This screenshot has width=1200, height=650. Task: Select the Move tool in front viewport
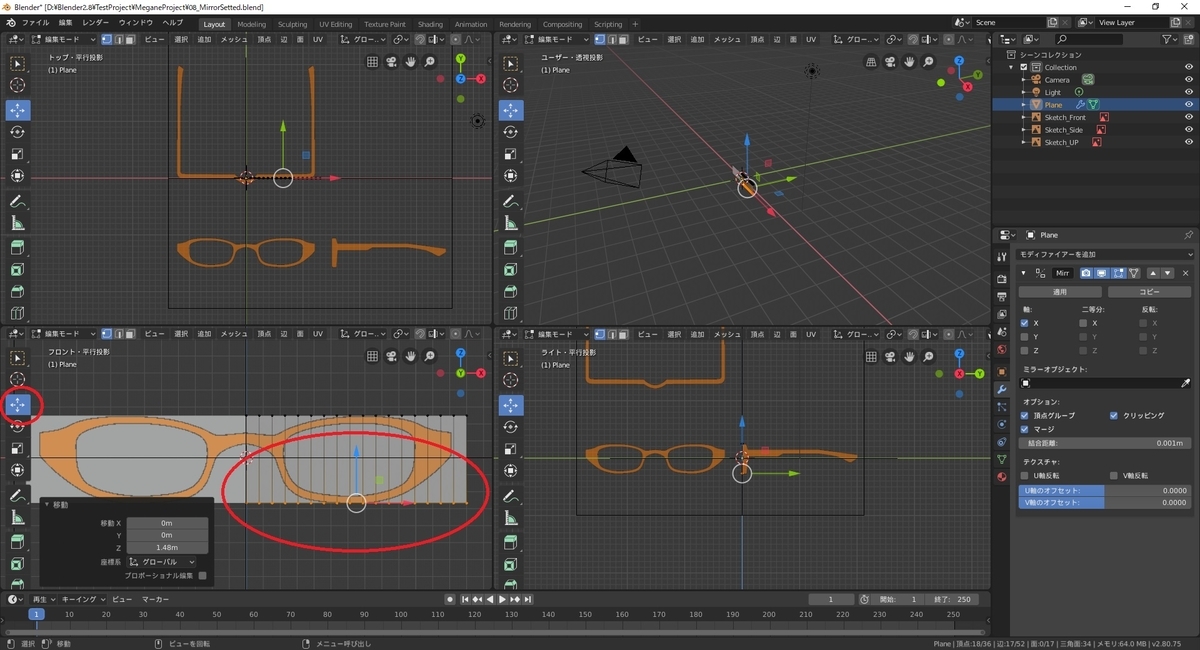point(18,405)
